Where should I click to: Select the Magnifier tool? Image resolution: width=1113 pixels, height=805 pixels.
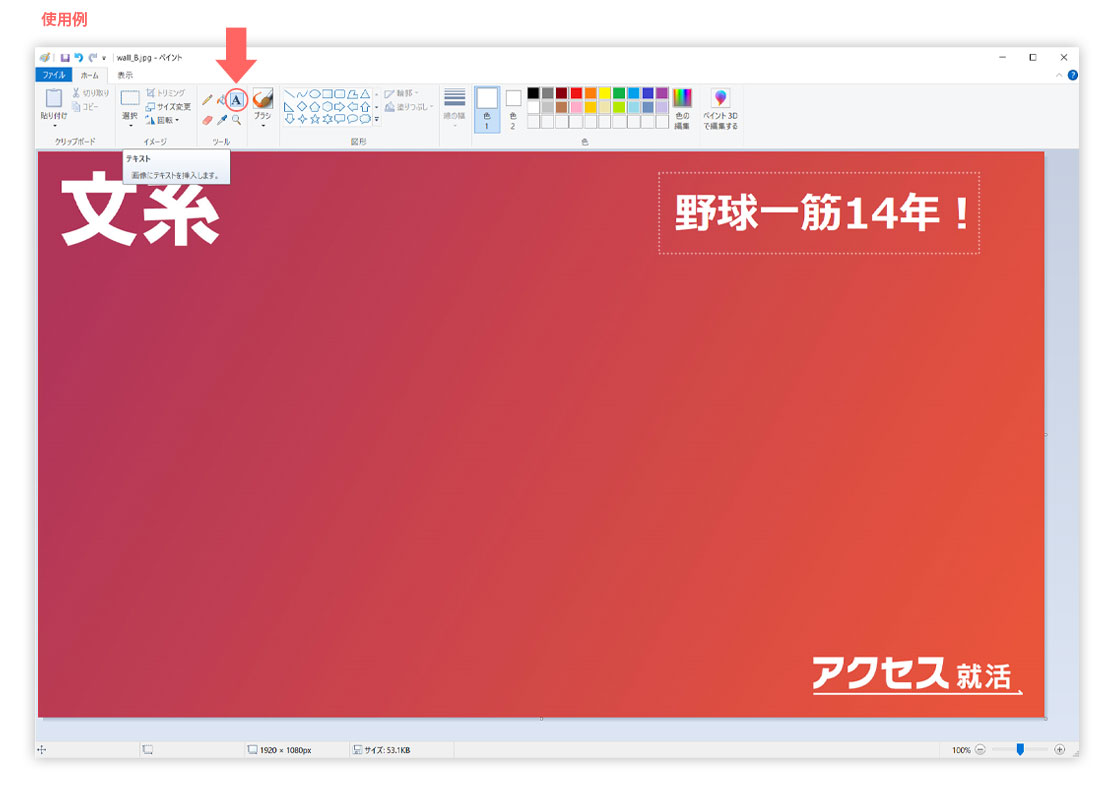click(237, 120)
